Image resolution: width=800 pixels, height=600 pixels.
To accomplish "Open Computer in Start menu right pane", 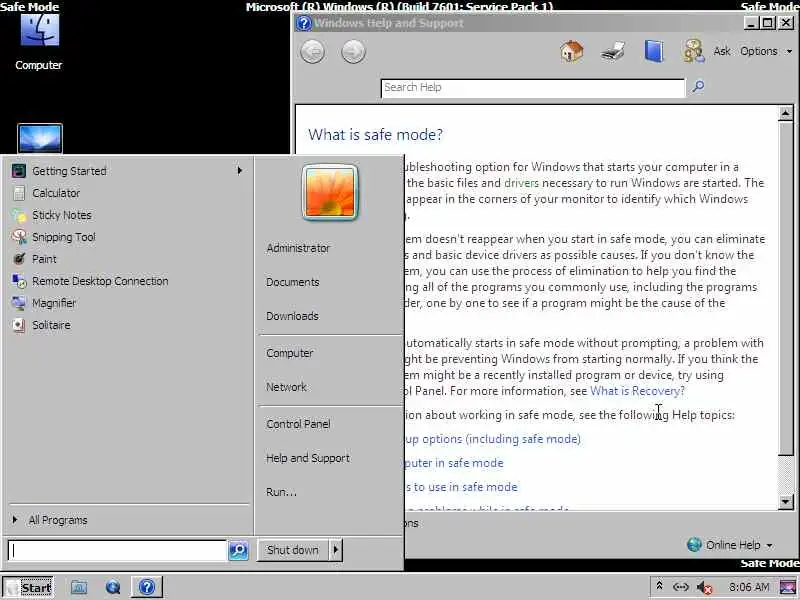I will tap(289, 353).
